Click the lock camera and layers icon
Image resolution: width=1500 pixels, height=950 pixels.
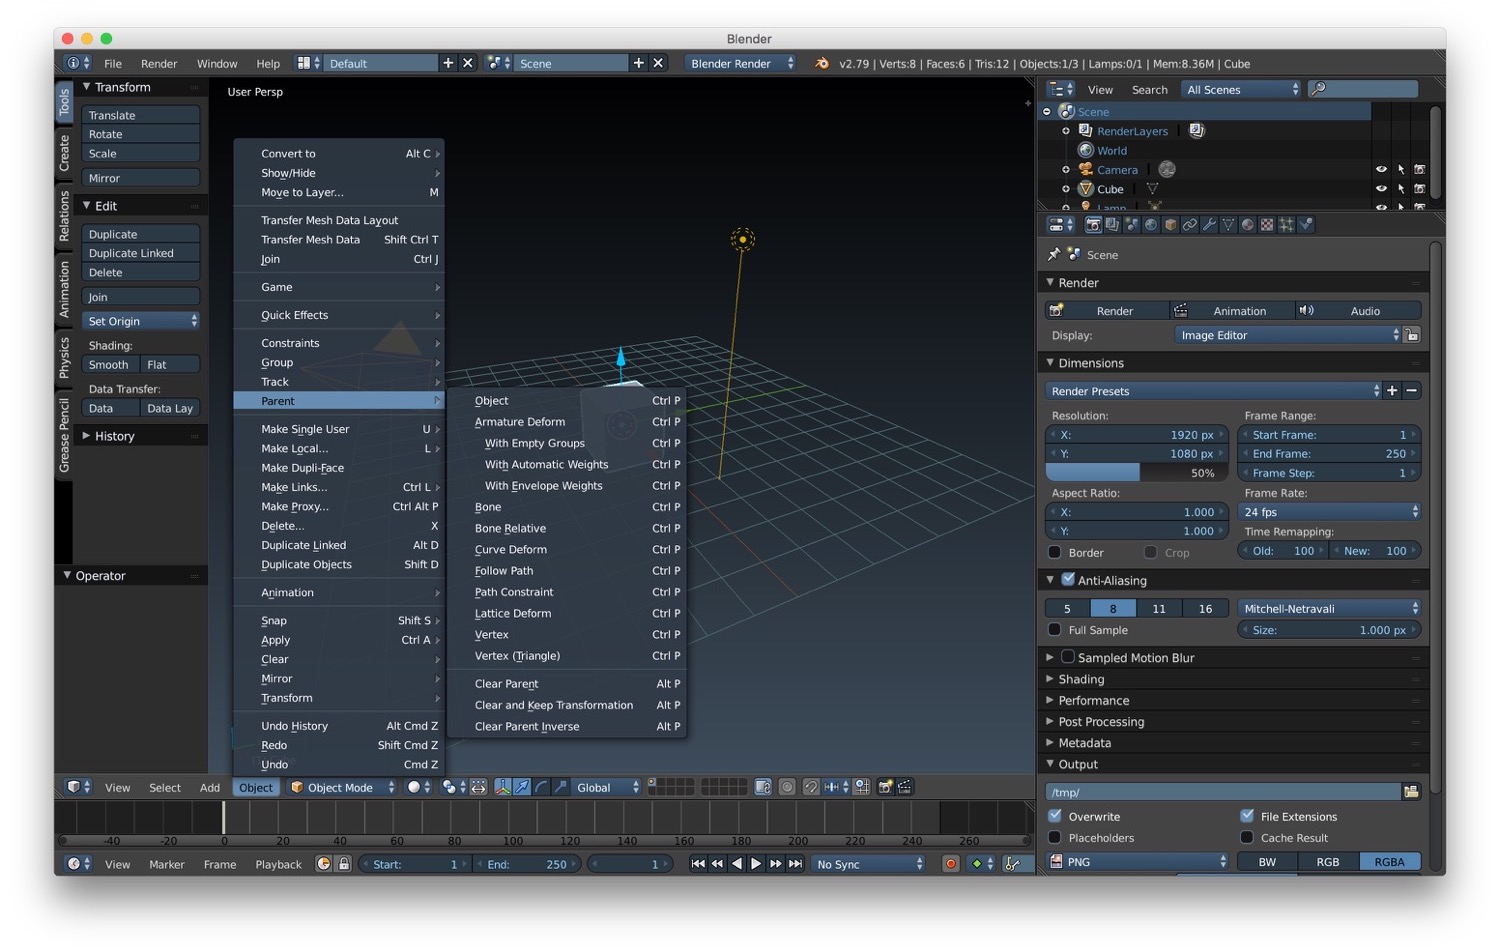762,787
